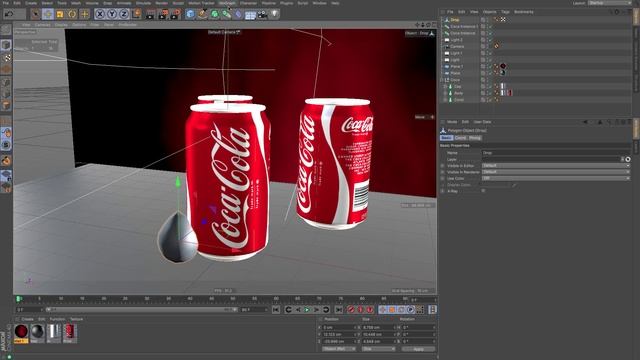
Task: Open the viewport Cameras menu
Action: click(x=42, y=24)
